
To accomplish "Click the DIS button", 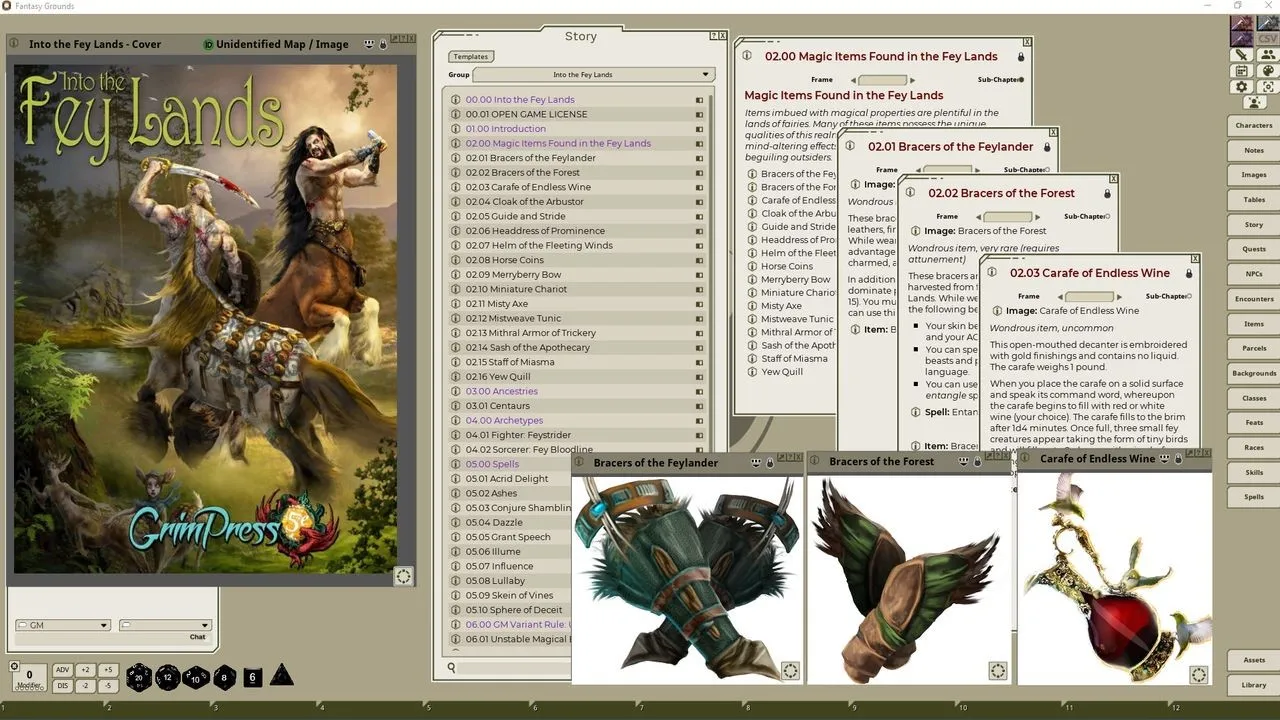I will (62, 686).
